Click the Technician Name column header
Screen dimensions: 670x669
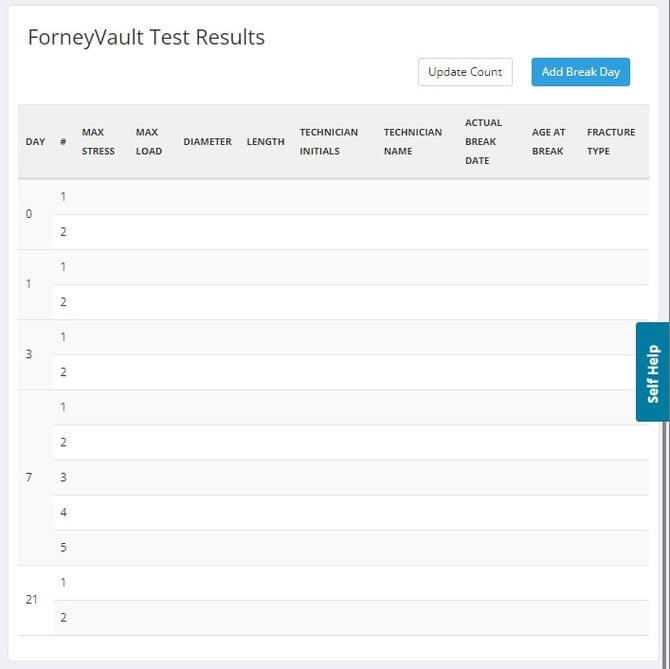(x=412, y=142)
